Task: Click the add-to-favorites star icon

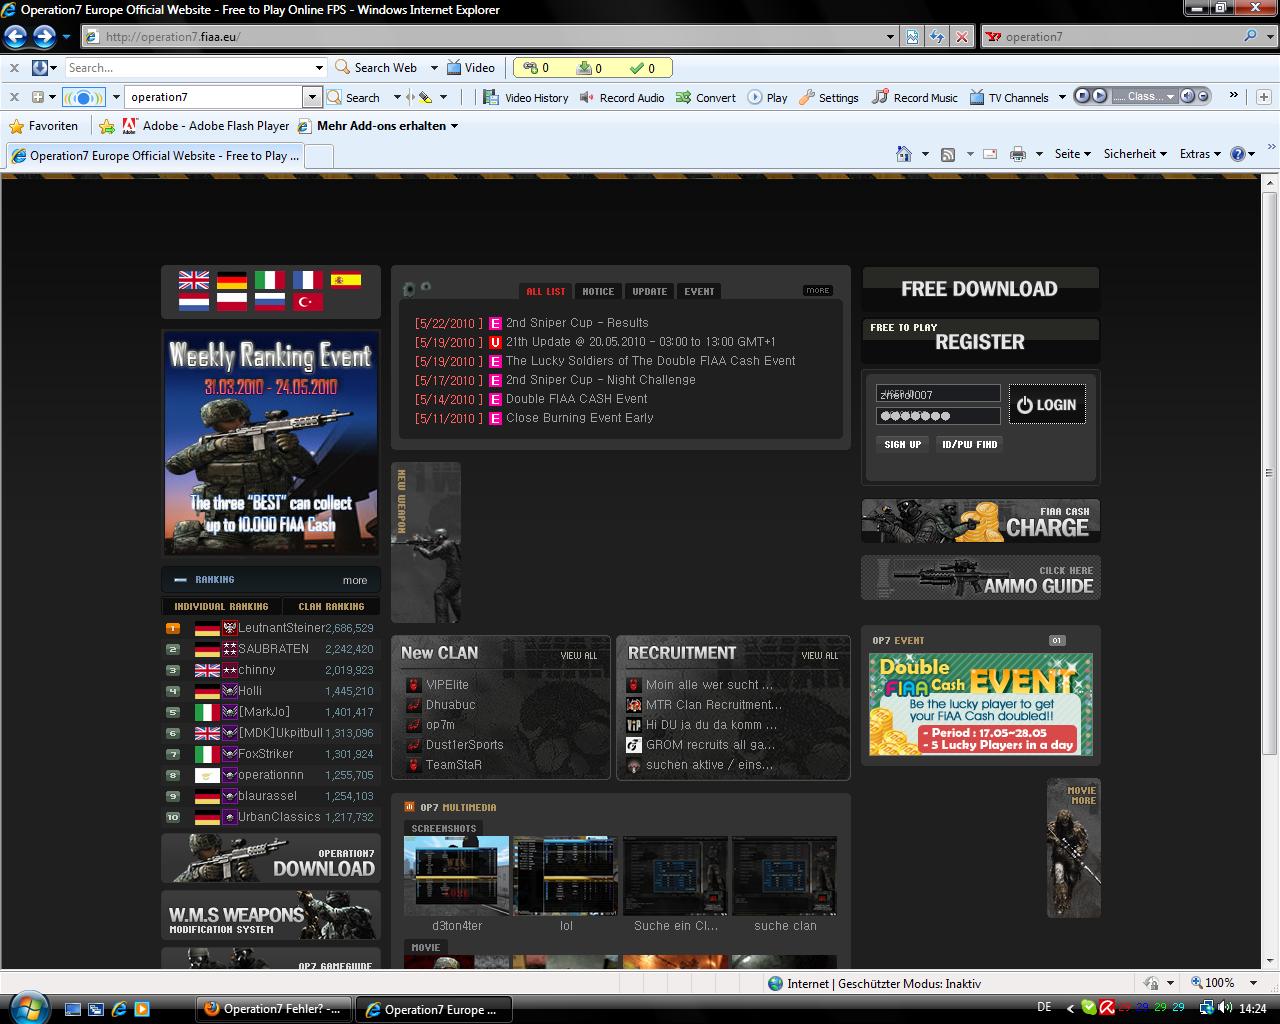Action: pos(107,126)
